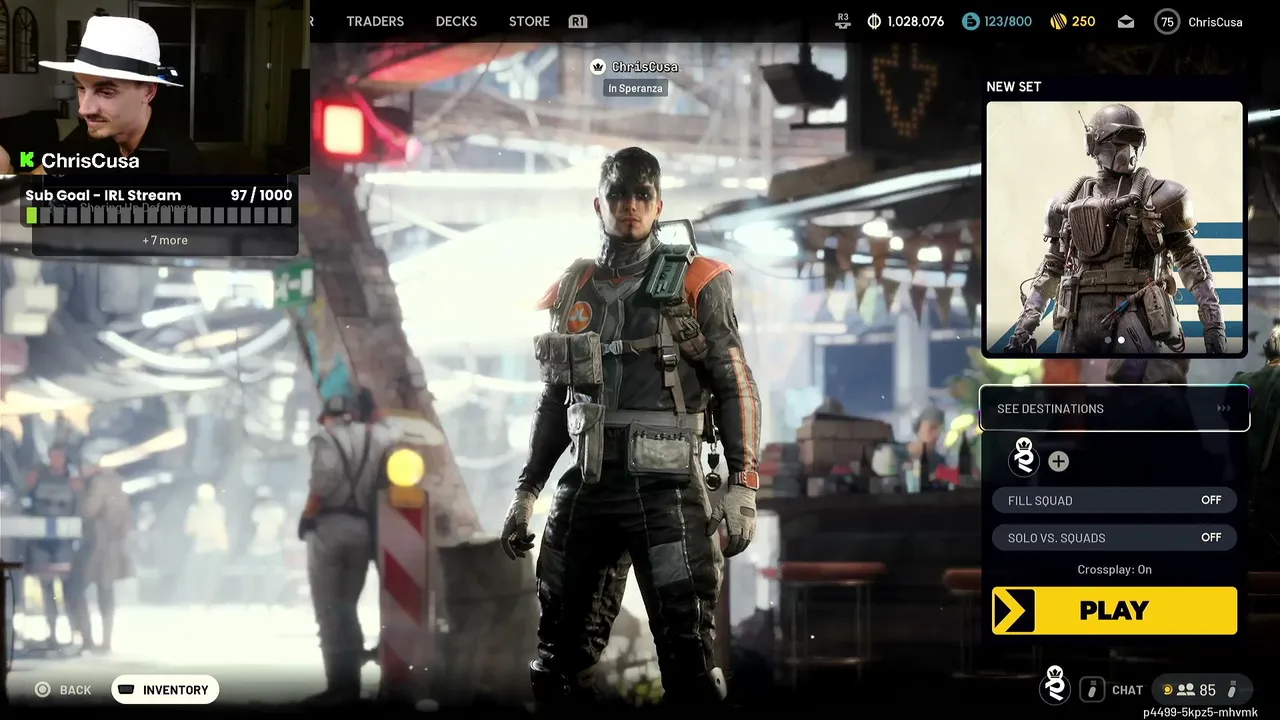Screen dimensions: 1280x720
Task: View coin balance 1,028,076
Action: coord(906,21)
